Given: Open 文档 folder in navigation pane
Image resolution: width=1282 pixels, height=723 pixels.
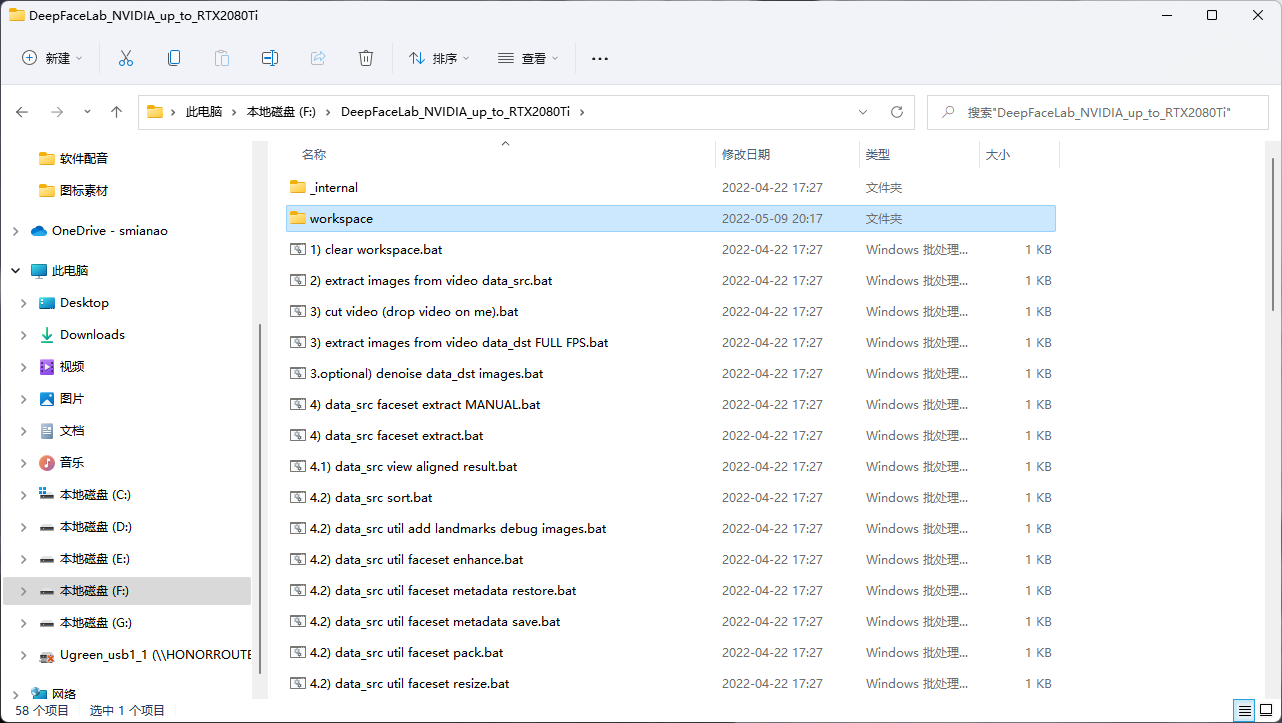Looking at the screenshot, I should (72, 430).
